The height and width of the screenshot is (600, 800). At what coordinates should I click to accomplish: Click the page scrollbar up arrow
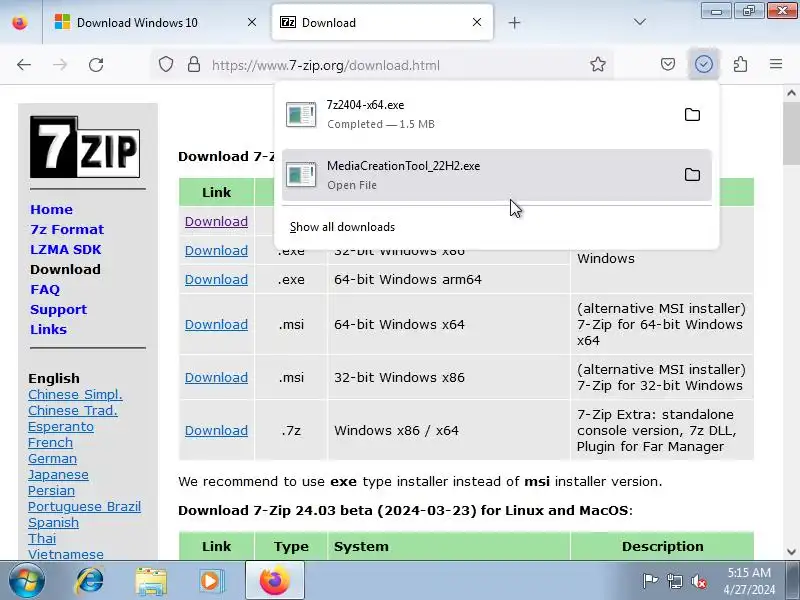[x=791, y=93]
